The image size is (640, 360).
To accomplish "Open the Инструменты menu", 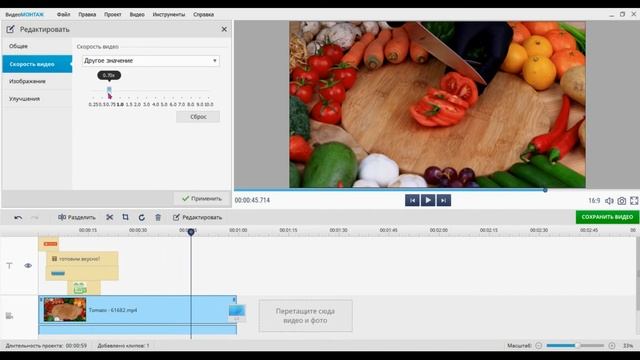I will click(x=169, y=14).
